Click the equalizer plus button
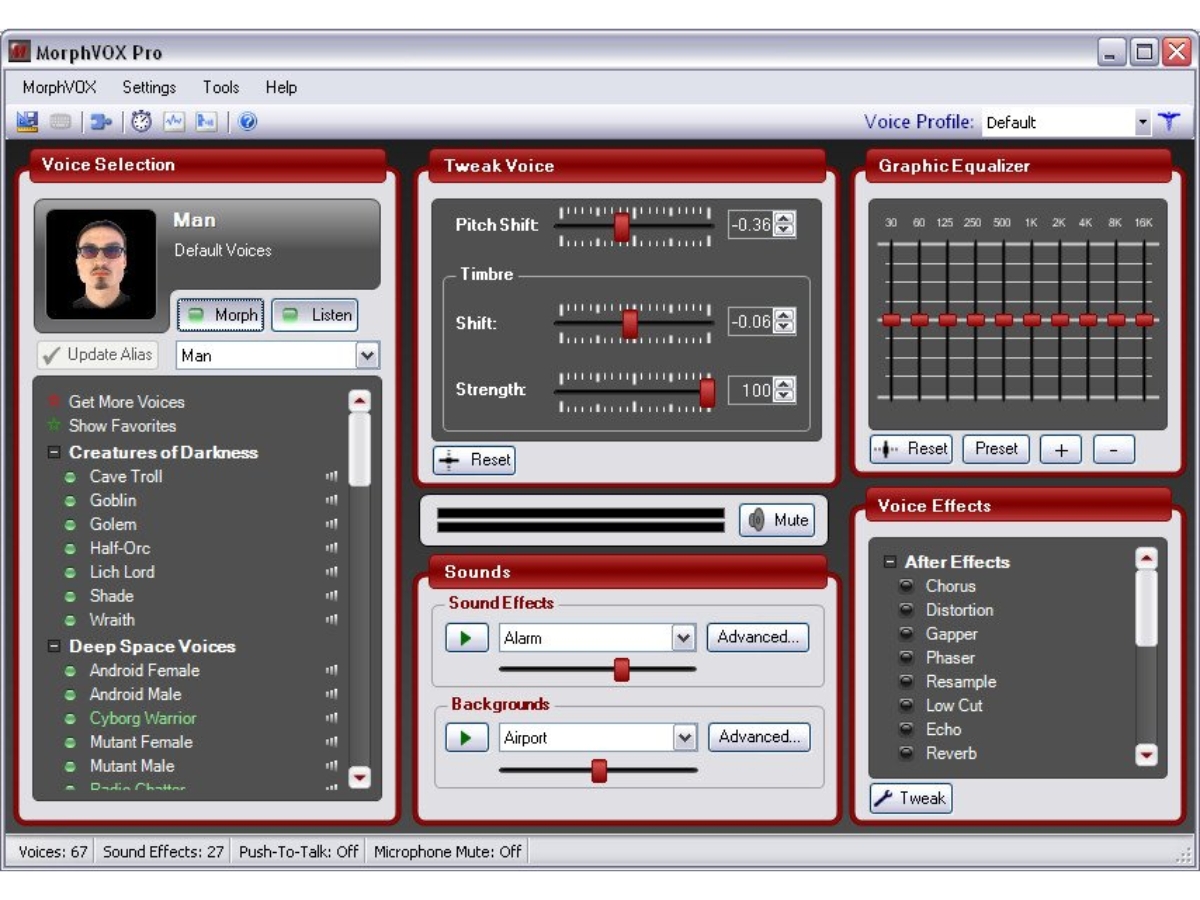Image resolution: width=1200 pixels, height=900 pixels. [1061, 450]
